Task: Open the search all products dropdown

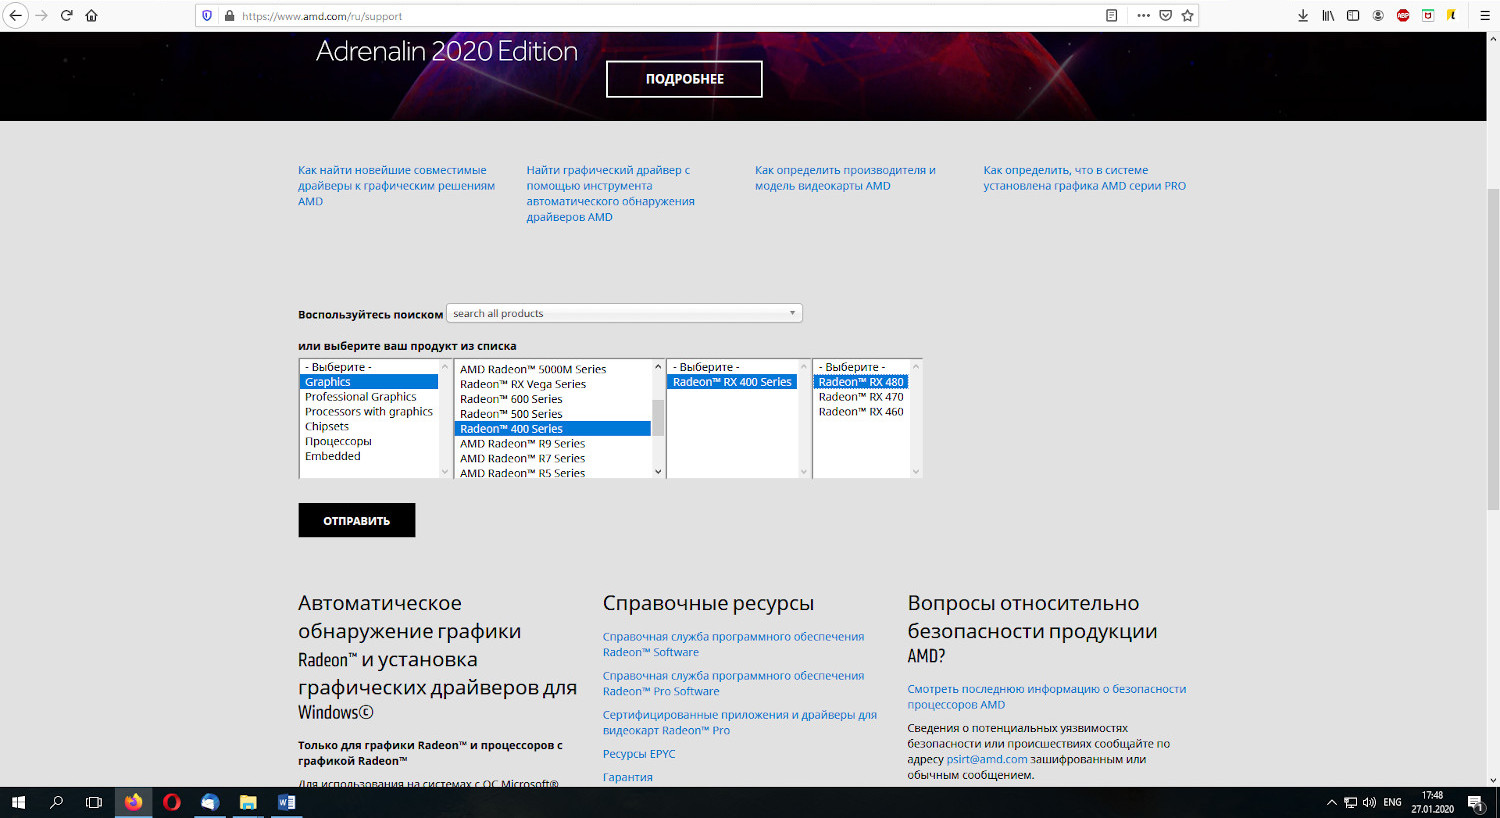Action: pyautogui.click(x=624, y=313)
